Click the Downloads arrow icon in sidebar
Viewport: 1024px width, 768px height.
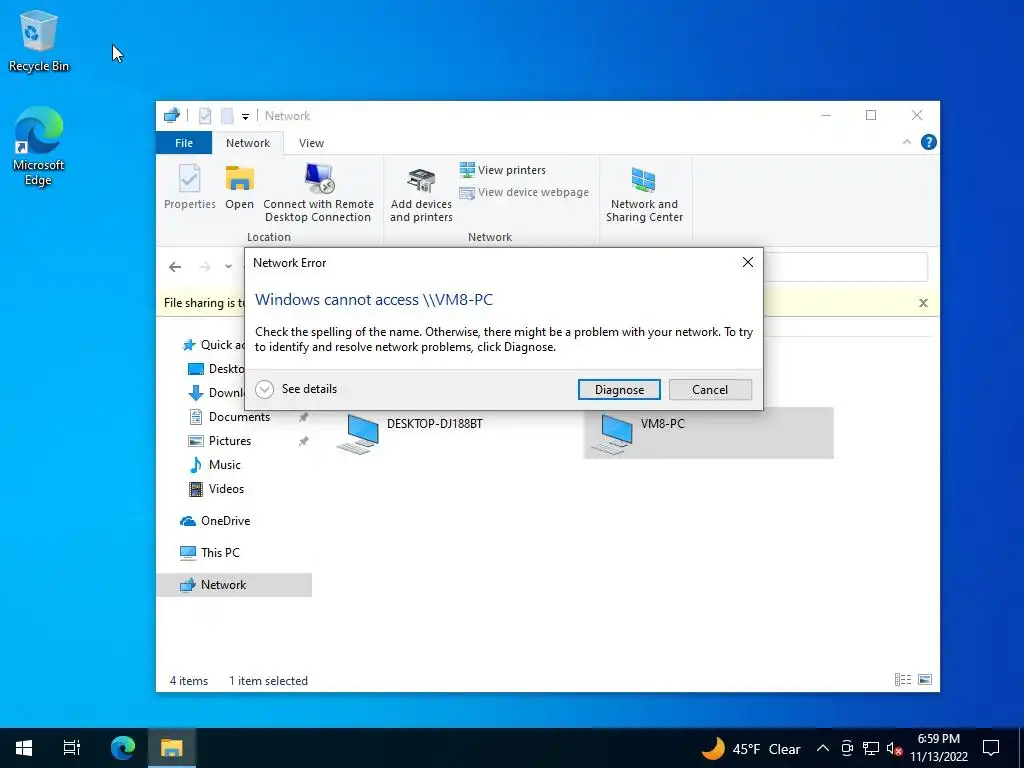tap(195, 392)
